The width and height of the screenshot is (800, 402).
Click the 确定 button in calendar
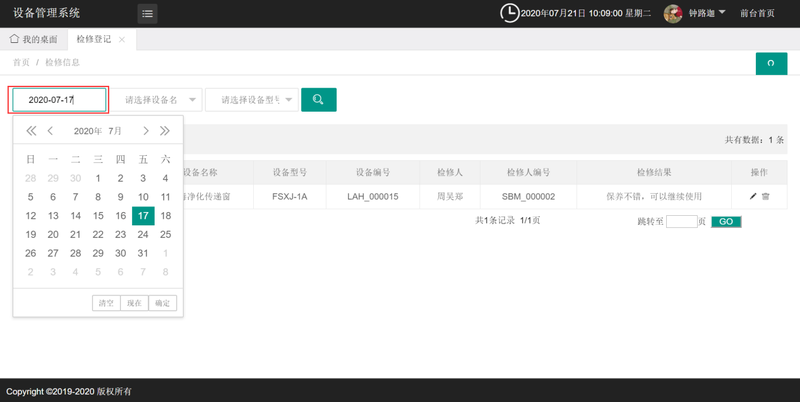pyautogui.click(x=162, y=303)
